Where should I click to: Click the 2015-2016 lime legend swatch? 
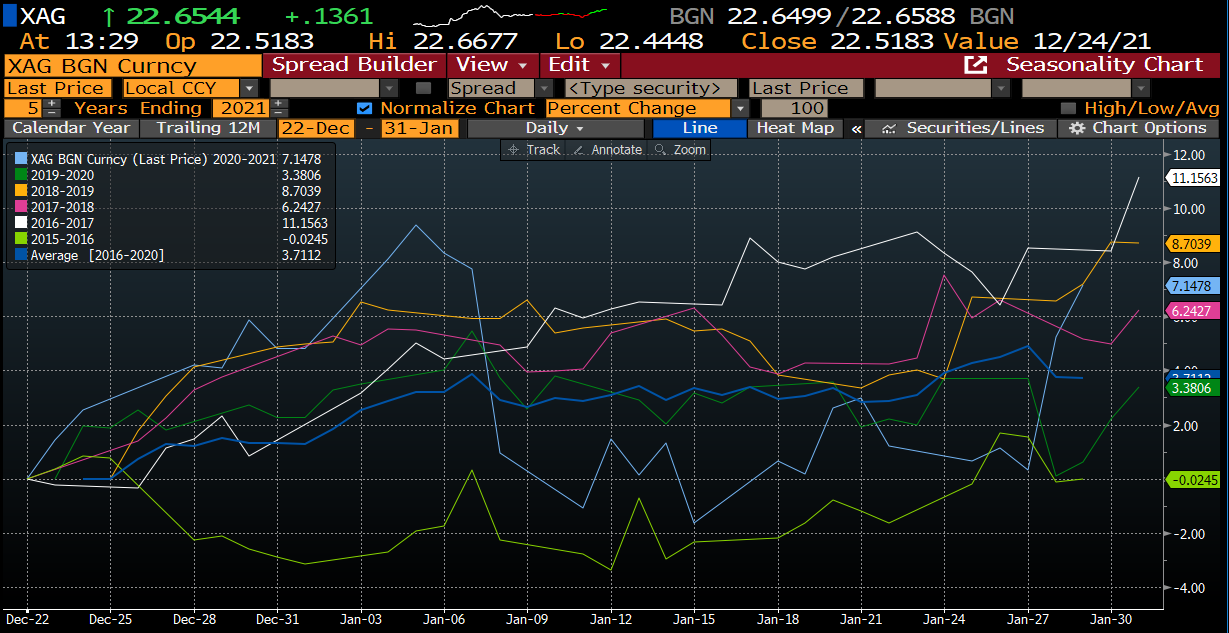(x=23, y=239)
